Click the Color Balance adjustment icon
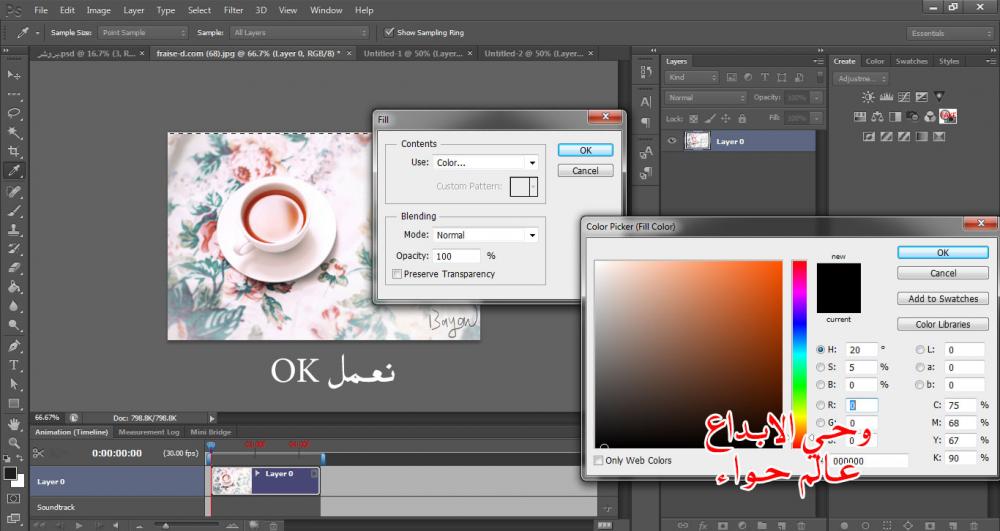Viewport: 1000px width, 531px height. pos(876,117)
